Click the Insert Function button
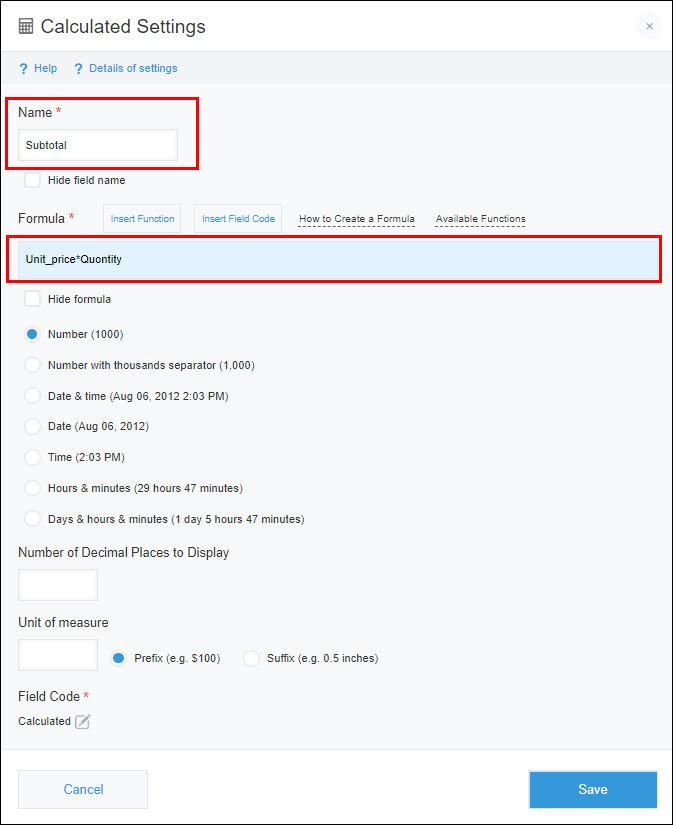Image resolution: width=673 pixels, height=825 pixels. [x=141, y=218]
